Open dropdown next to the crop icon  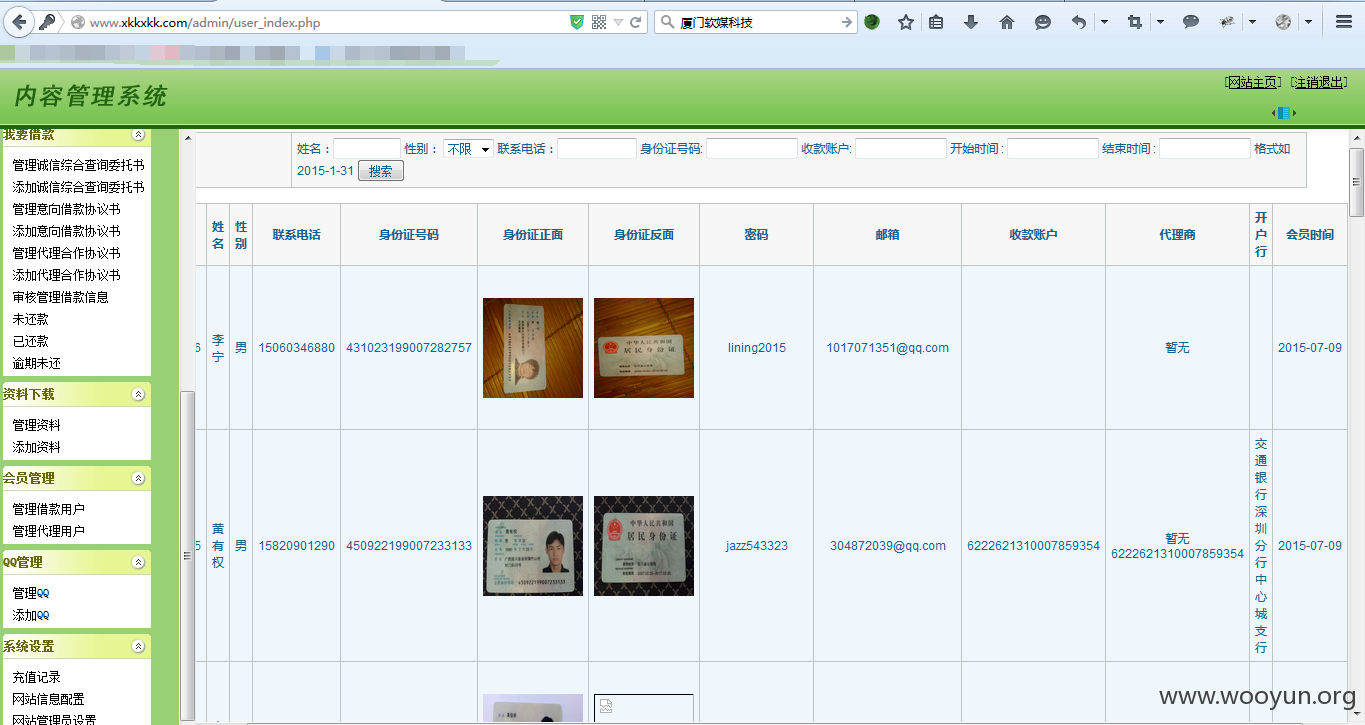(x=1161, y=22)
